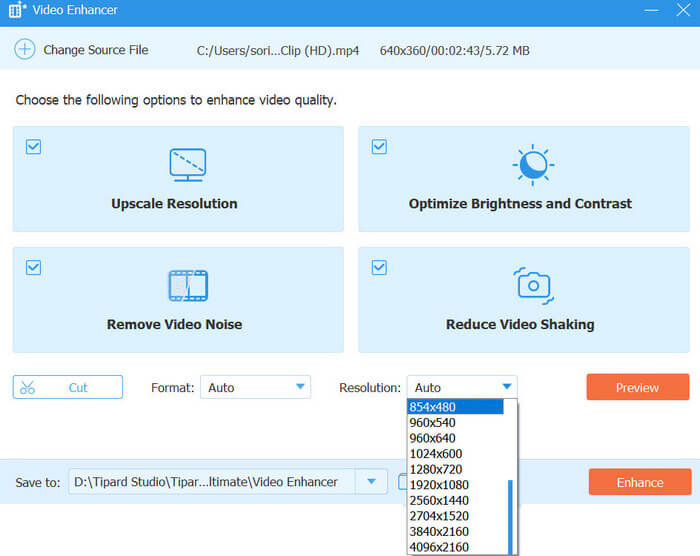Open the Save to path dropdown arrow
Viewport: 700px width, 556px height.
[x=371, y=481]
